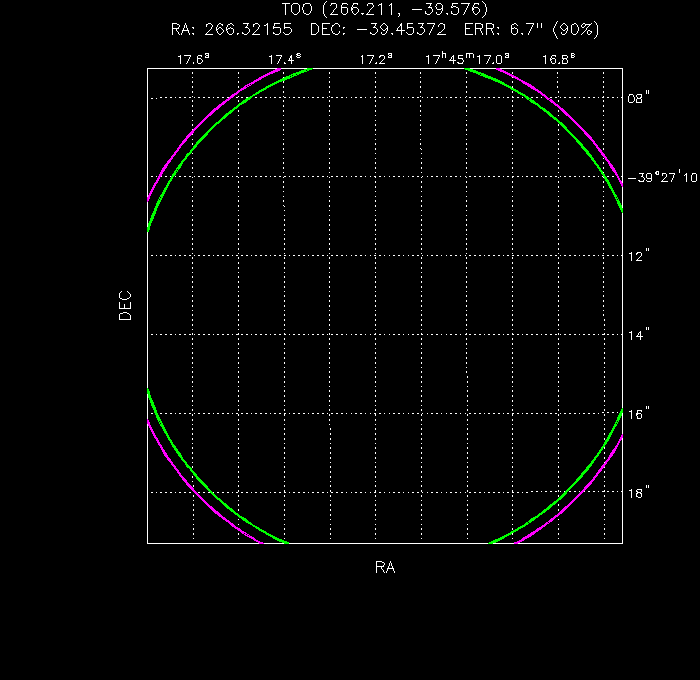Viewport: 700px width, 680px height.
Task: Click the 12" declination tick label
Action: click(638, 256)
